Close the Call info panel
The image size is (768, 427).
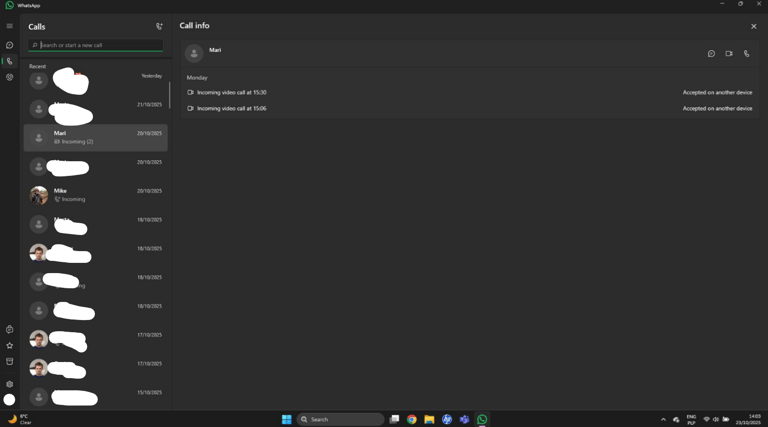[x=753, y=26]
